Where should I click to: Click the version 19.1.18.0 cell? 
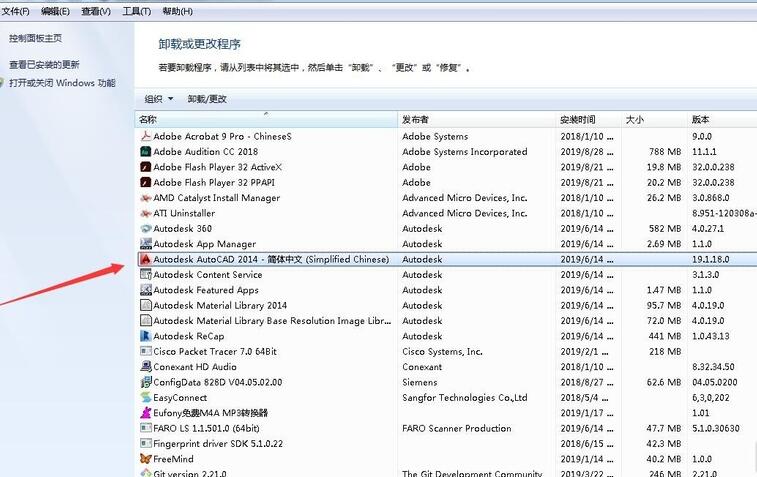[711, 259]
